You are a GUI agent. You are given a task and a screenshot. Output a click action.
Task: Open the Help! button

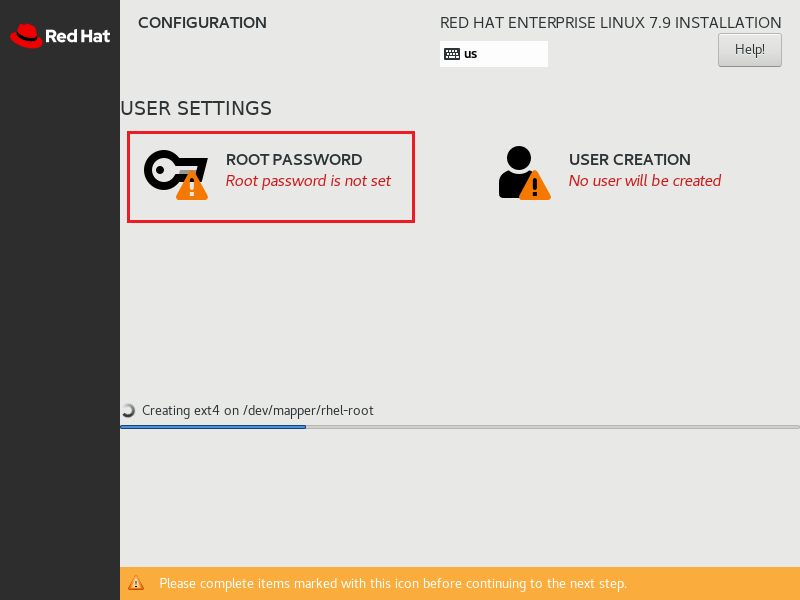pyautogui.click(x=749, y=49)
